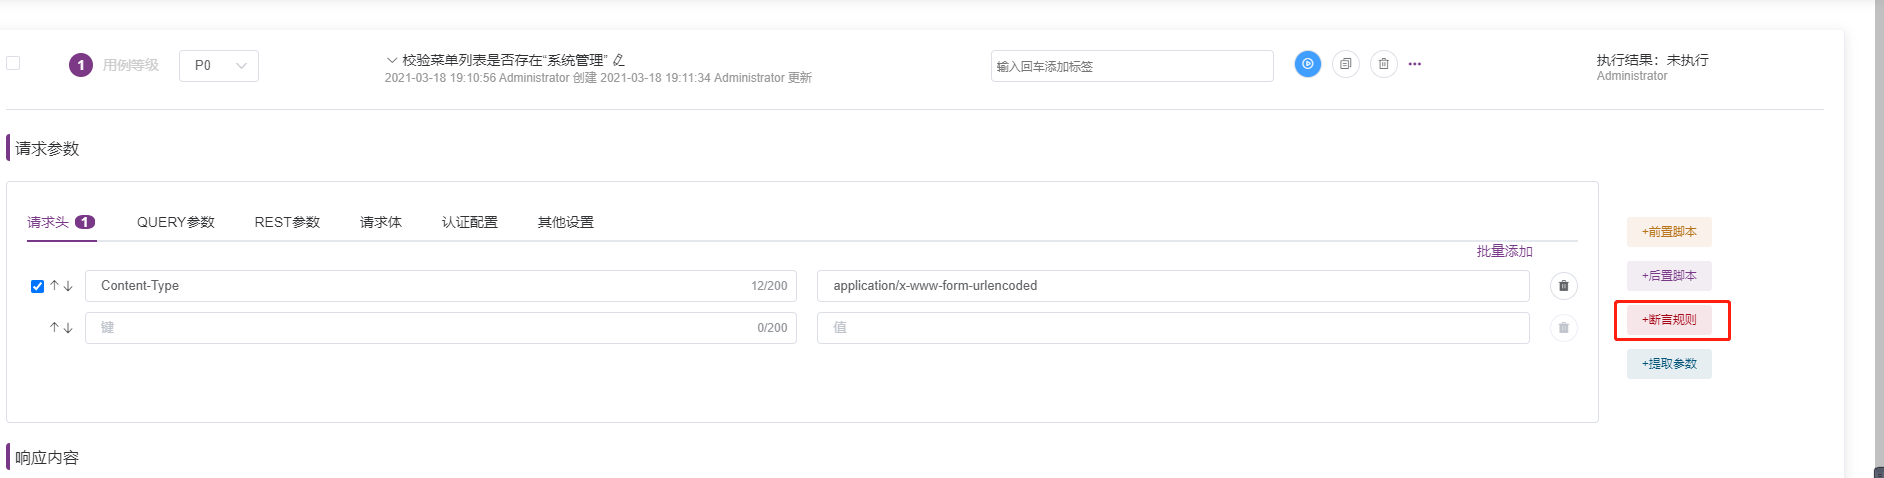Select the test case checkbox
Viewport: 1884px width, 478px height.
click(13, 63)
